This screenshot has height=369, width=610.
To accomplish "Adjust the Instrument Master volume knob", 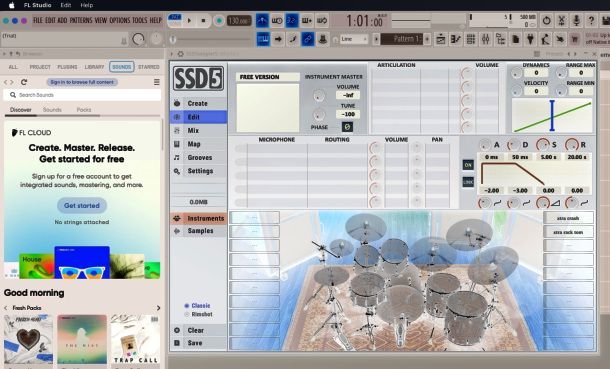I will [x=319, y=96].
